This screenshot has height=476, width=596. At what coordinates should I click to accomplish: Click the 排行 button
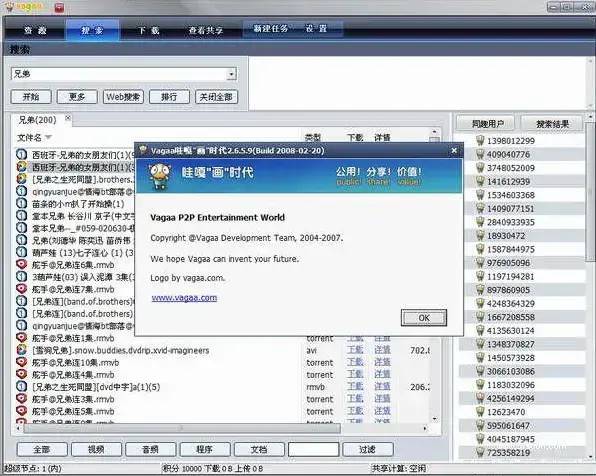point(169,97)
